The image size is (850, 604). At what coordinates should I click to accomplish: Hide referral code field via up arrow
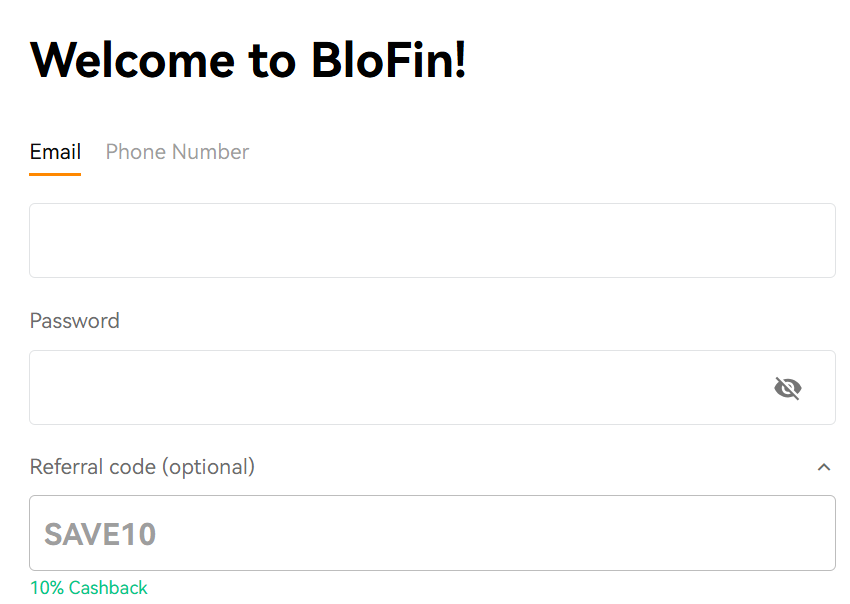[x=824, y=467]
